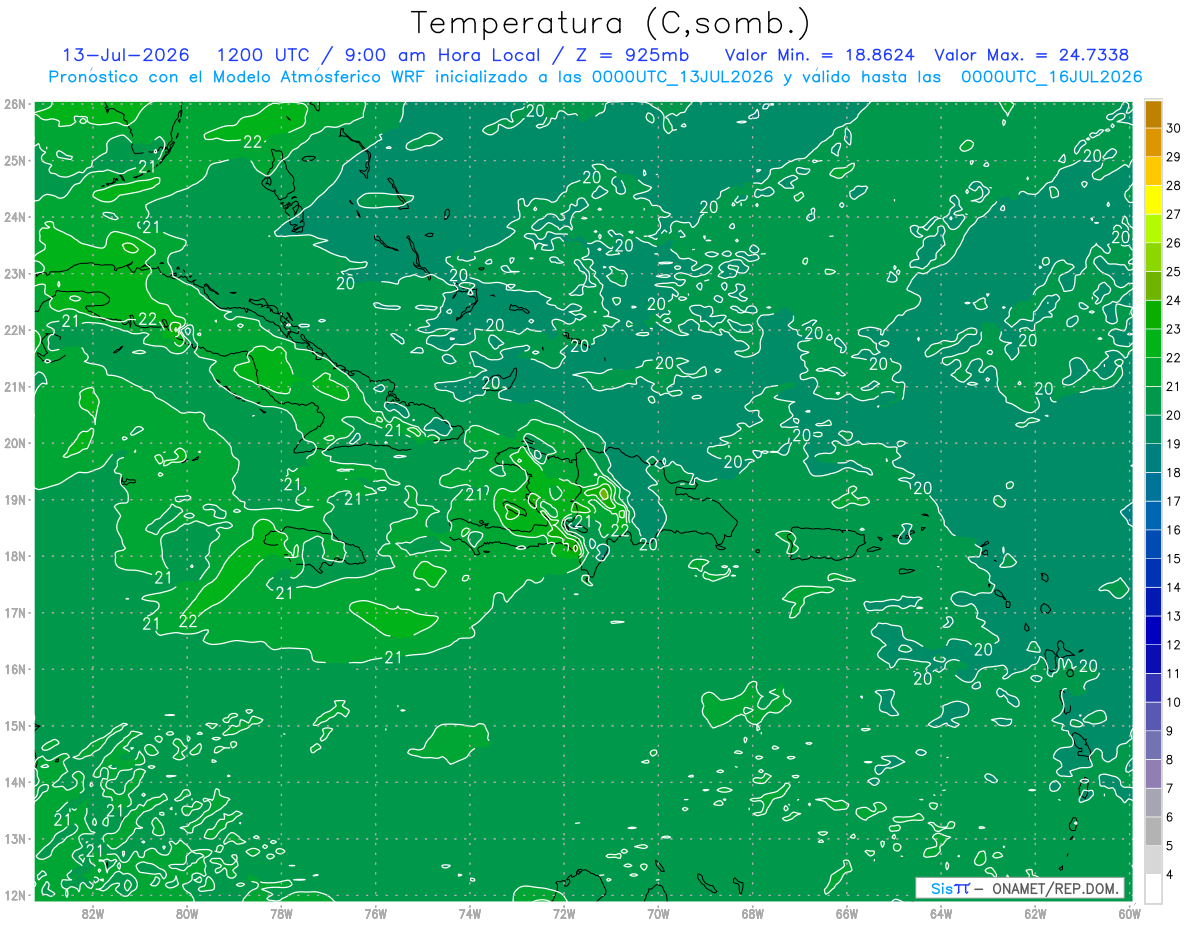Image resolution: width=1200 pixels, height=927 pixels.
Task: Click the '16N' latitude axis label
Action: [x=14, y=669]
